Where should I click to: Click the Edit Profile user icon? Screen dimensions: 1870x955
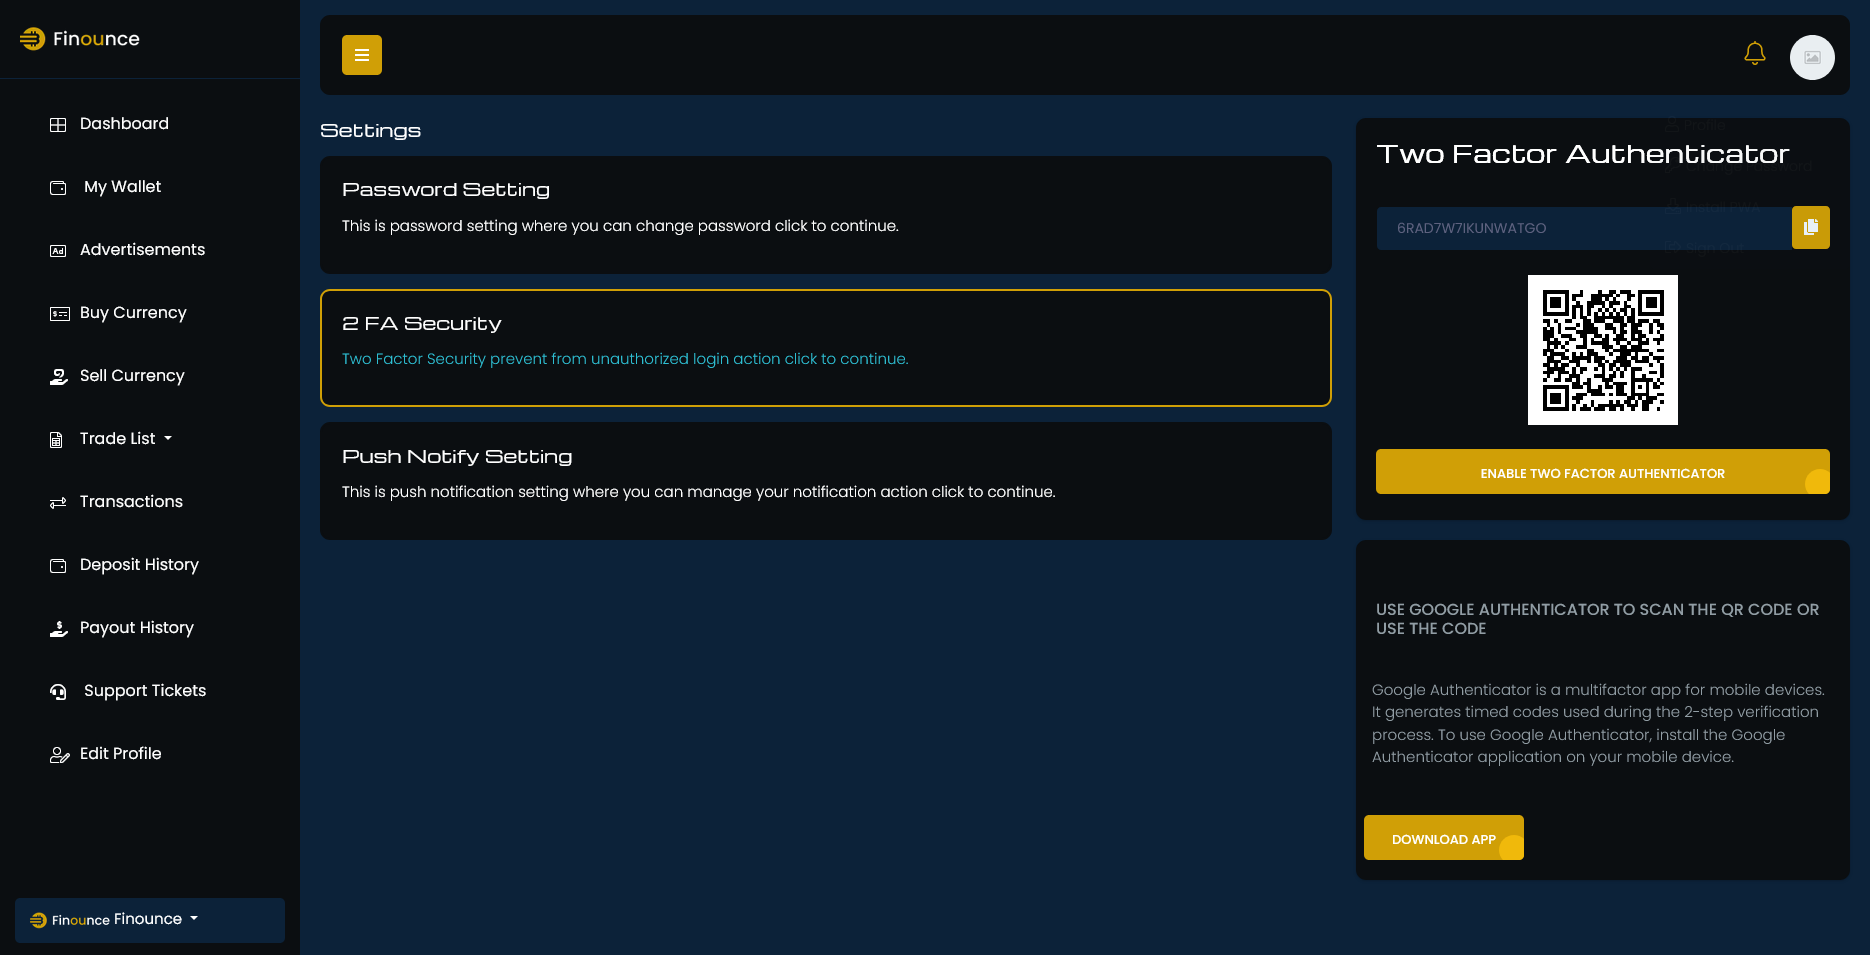(59, 755)
